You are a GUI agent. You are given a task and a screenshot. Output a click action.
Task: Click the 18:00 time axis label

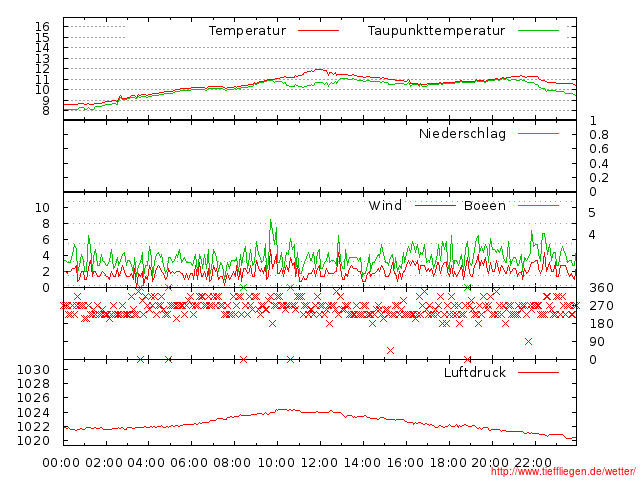click(448, 462)
